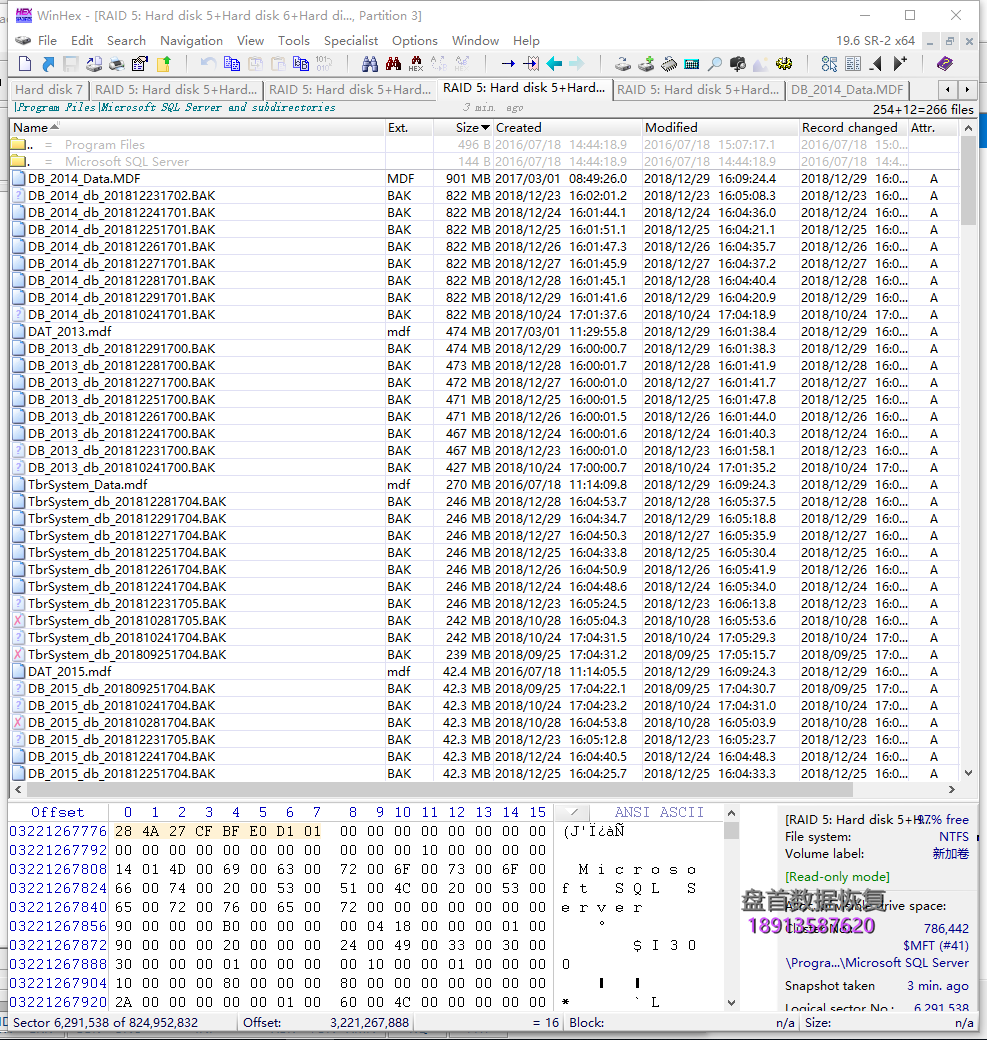Viewport: 987px width, 1040px height.
Task: Click the Go To Offset arrow icon
Action: (508, 64)
